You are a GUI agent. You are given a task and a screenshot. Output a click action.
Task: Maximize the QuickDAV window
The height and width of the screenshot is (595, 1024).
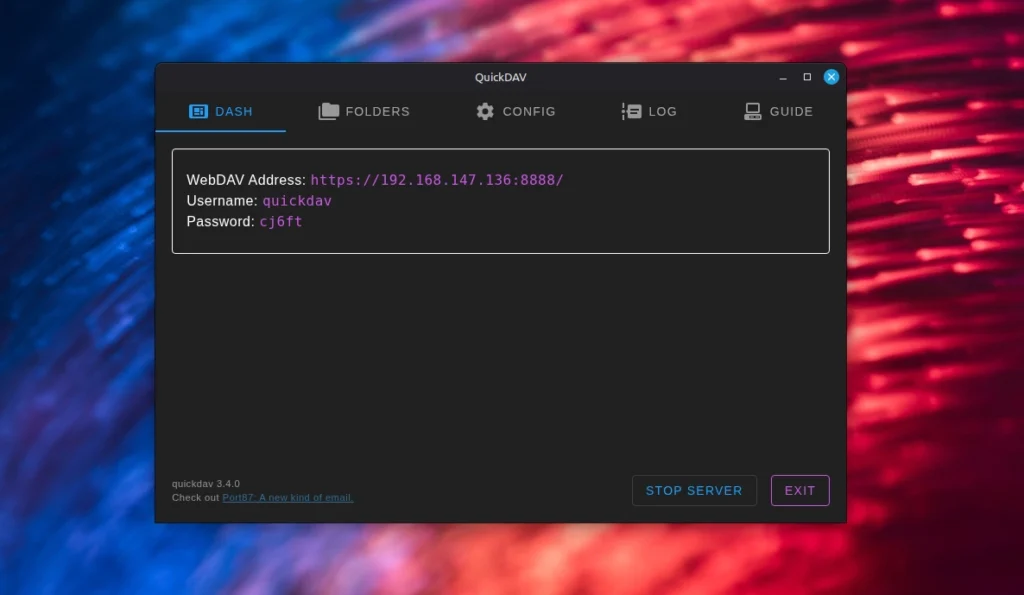[806, 77]
